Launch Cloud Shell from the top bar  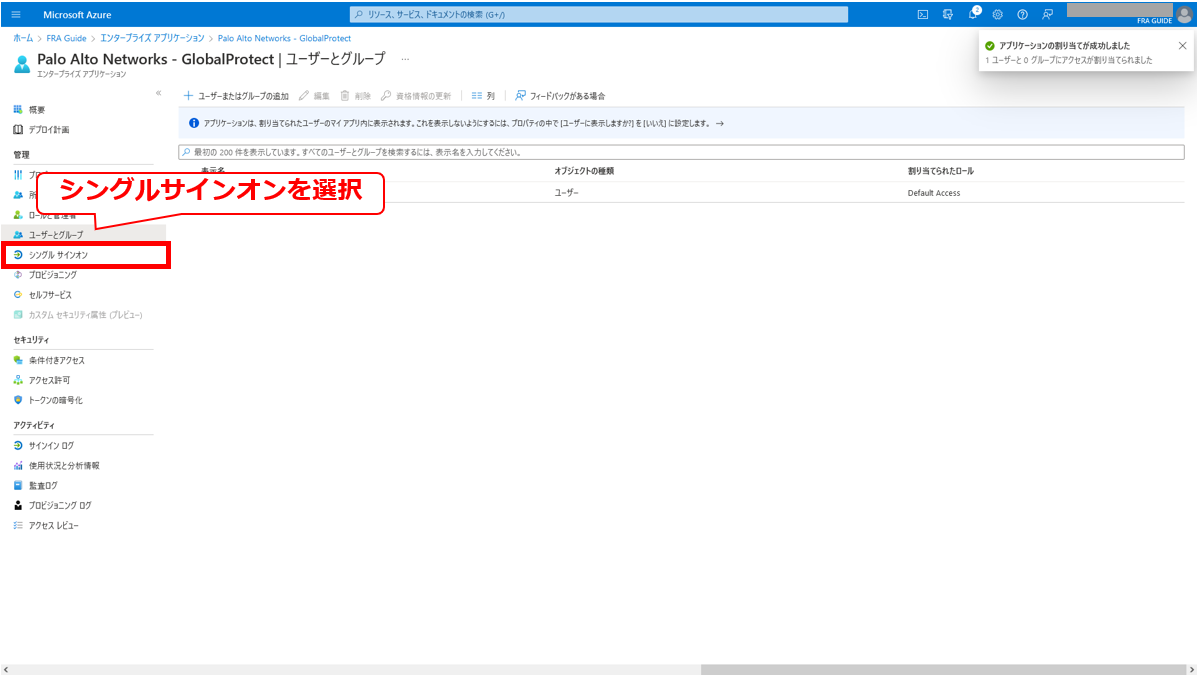pos(923,15)
